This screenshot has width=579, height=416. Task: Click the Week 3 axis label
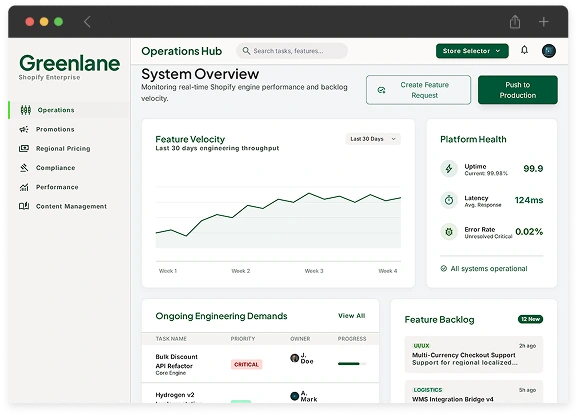click(314, 271)
